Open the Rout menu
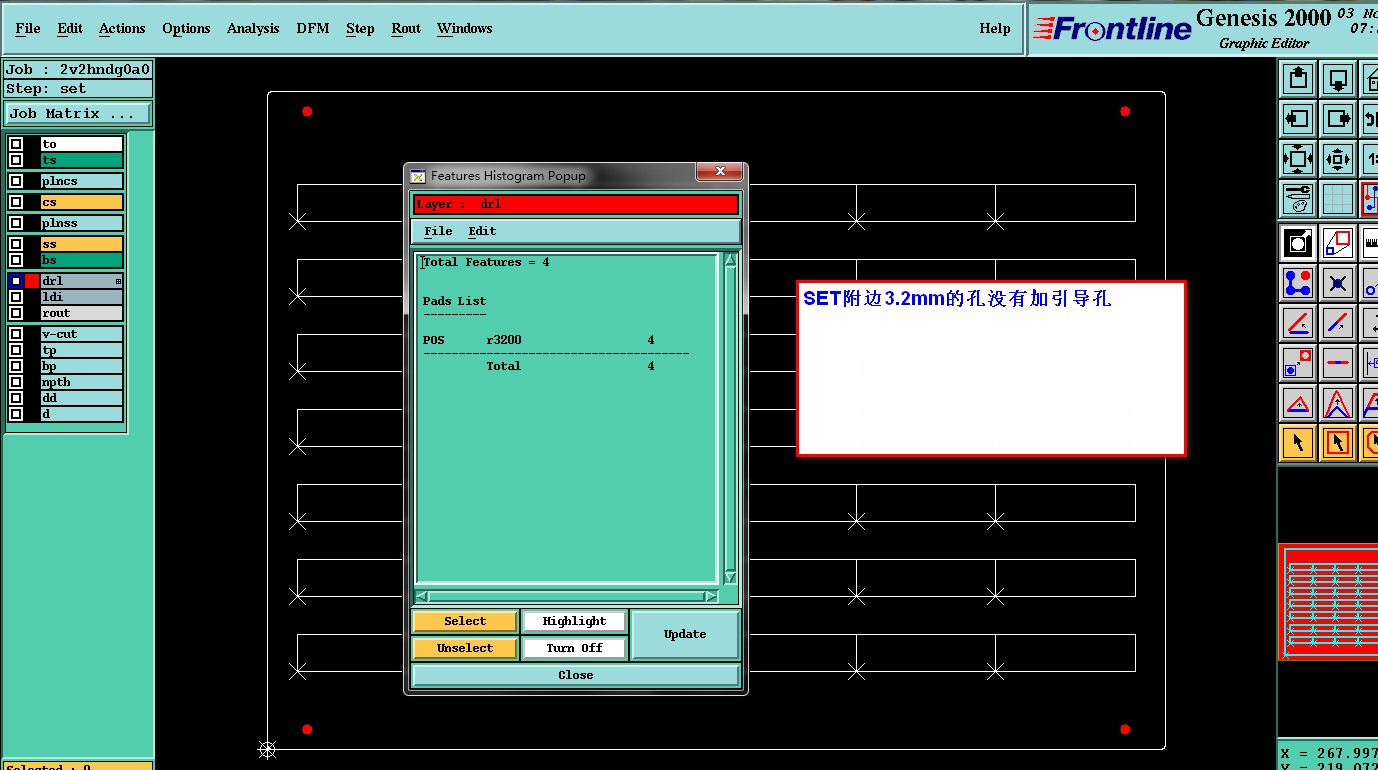 pyautogui.click(x=406, y=28)
